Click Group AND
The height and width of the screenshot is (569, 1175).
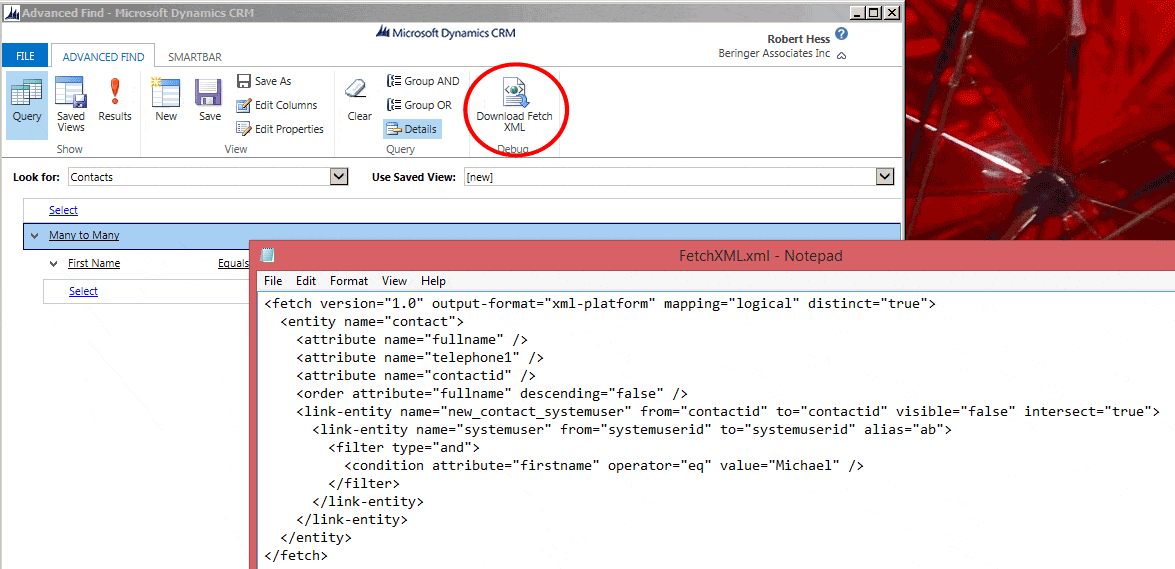click(423, 81)
